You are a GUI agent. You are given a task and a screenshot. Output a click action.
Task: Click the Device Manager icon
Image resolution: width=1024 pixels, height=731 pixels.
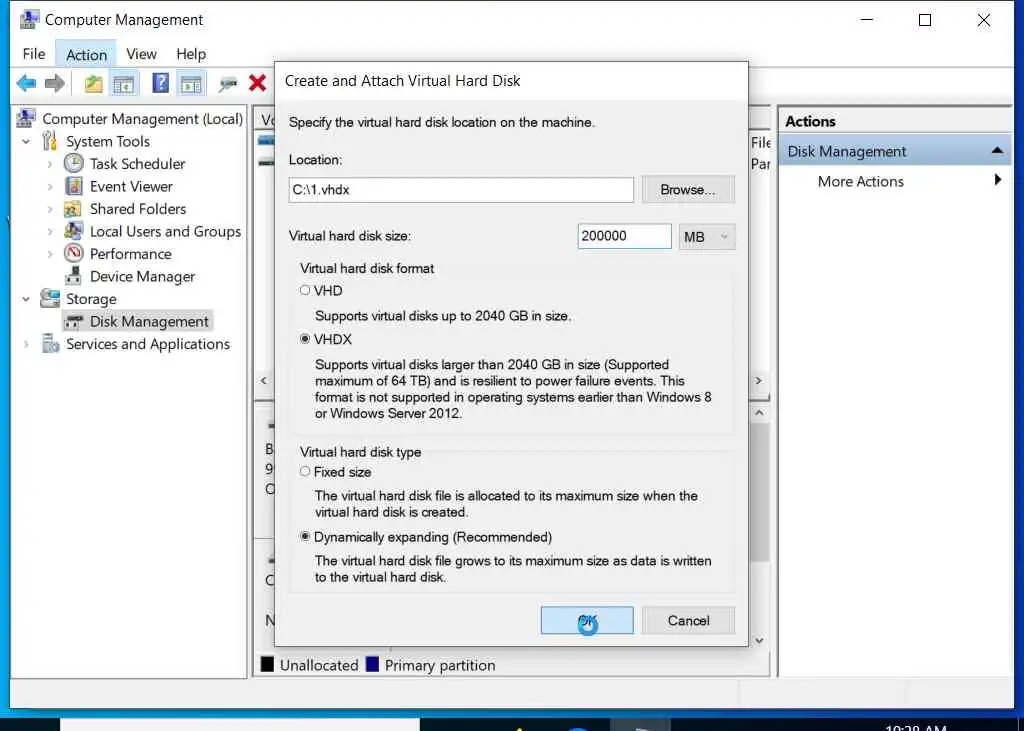tap(74, 276)
